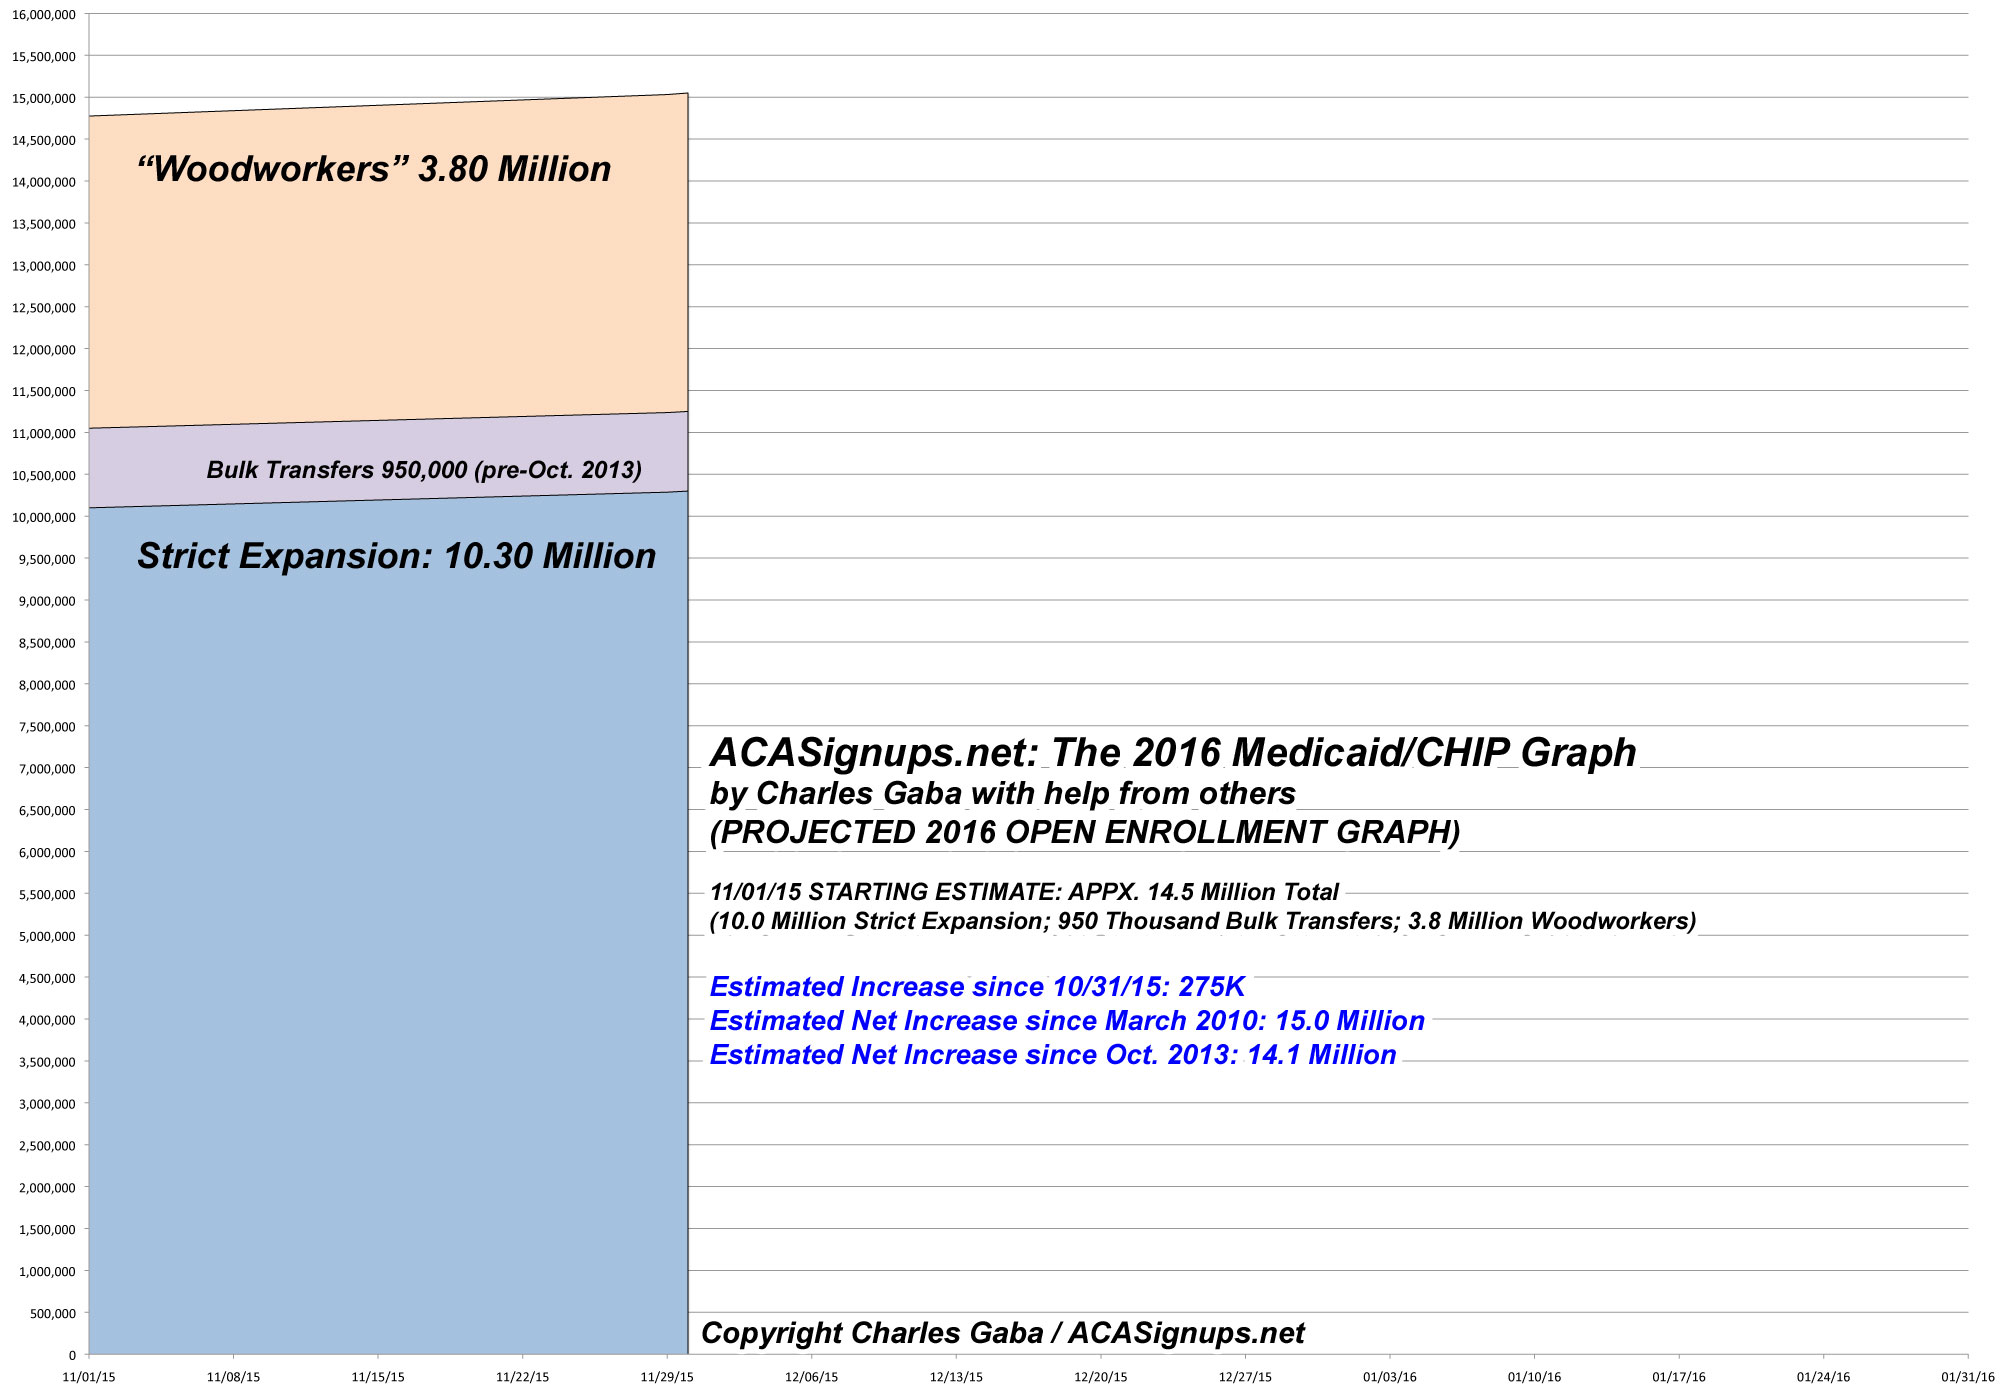The height and width of the screenshot is (1397, 2007).
Task: Click the "Woodworkers" 3.80 Million label
Action: coord(373,169)
